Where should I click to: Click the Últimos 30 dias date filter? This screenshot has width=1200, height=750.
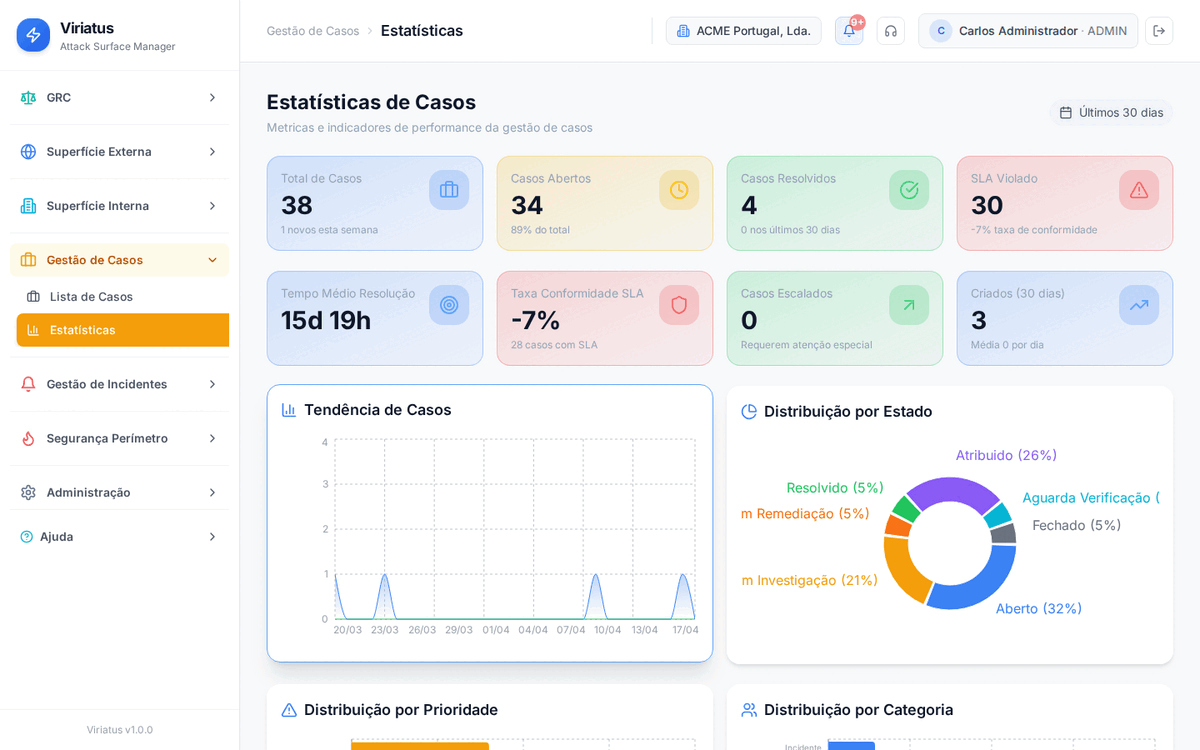click(1111, 112)
